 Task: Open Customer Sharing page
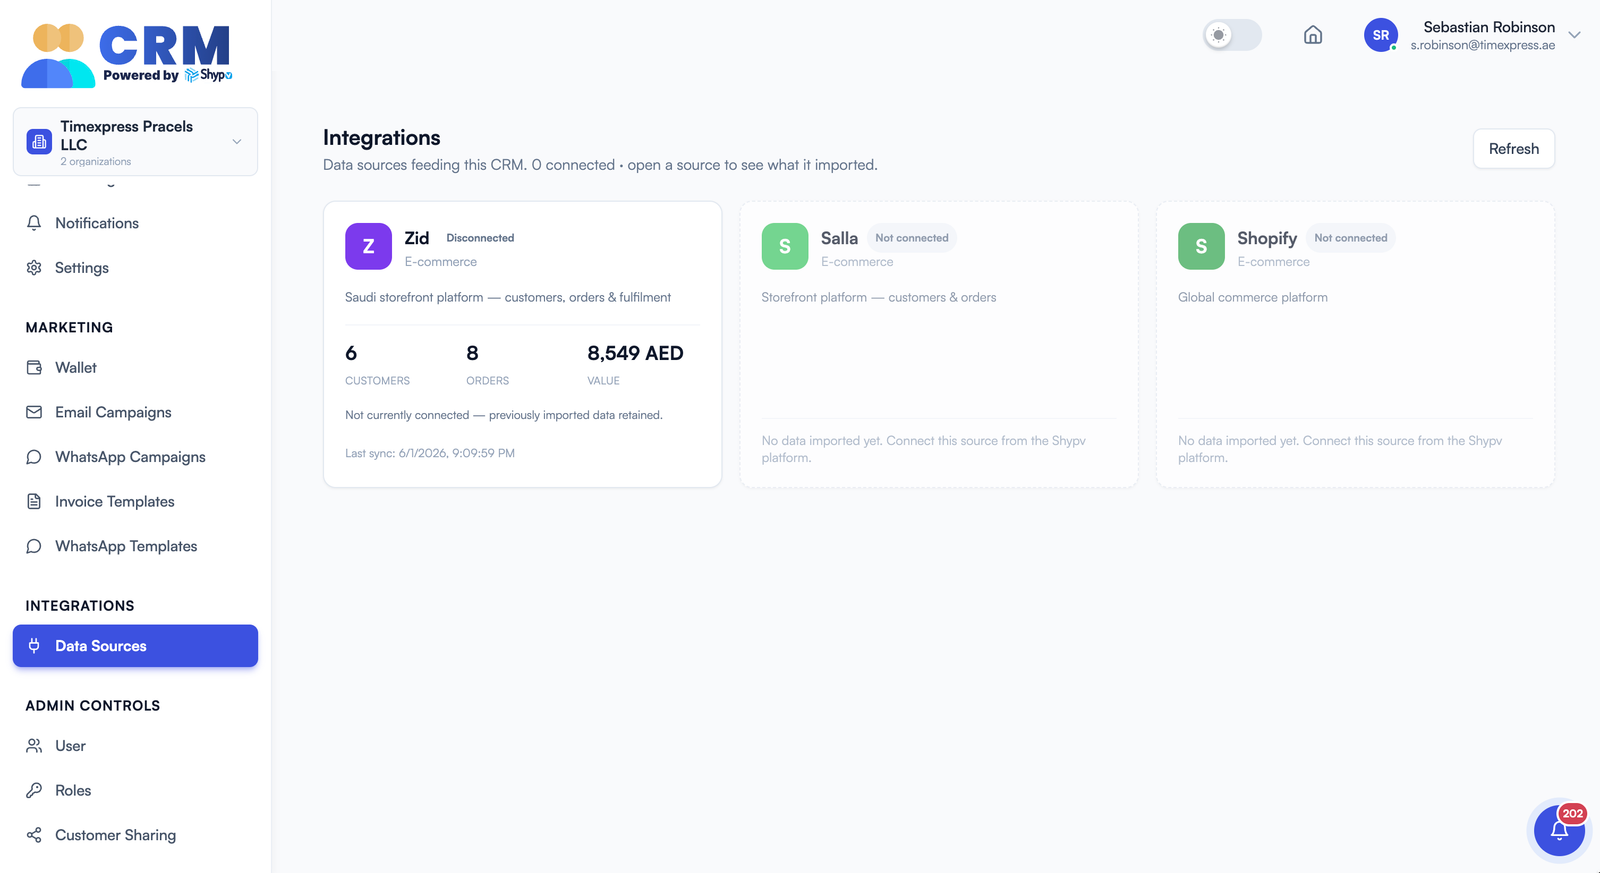tap(135, 835)
